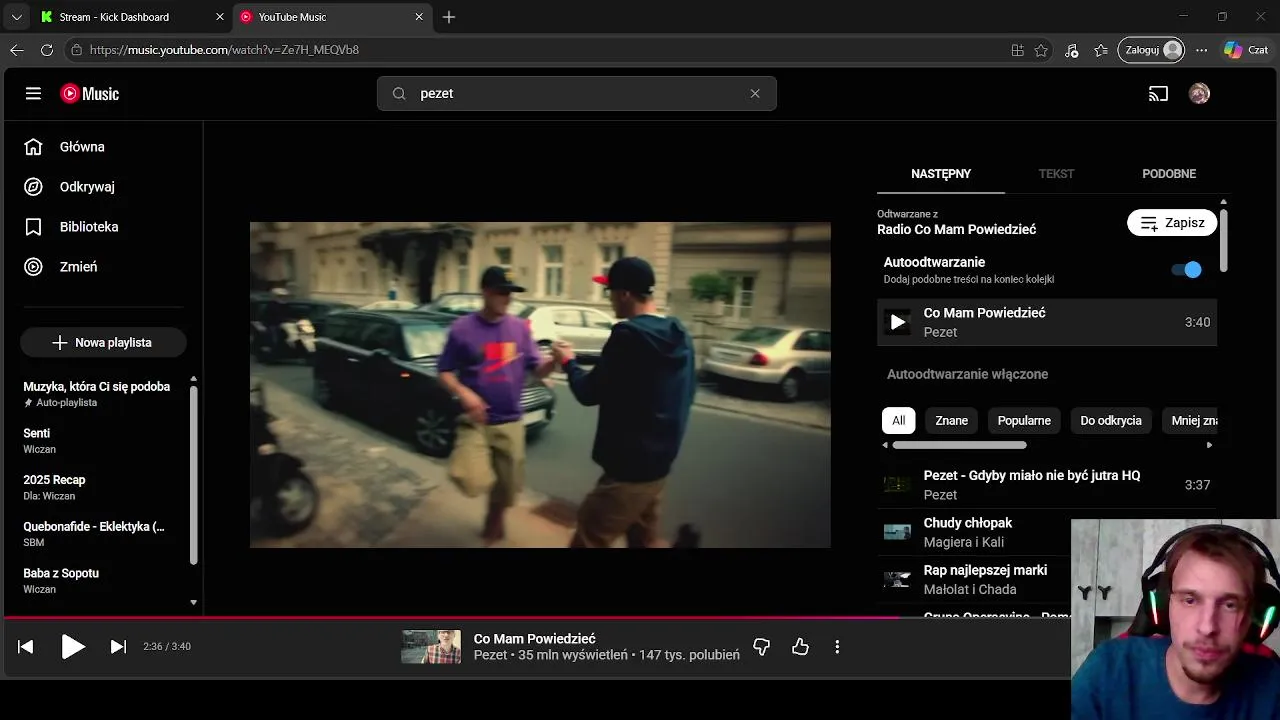Open the hamburger guide menu

point(33,93)
